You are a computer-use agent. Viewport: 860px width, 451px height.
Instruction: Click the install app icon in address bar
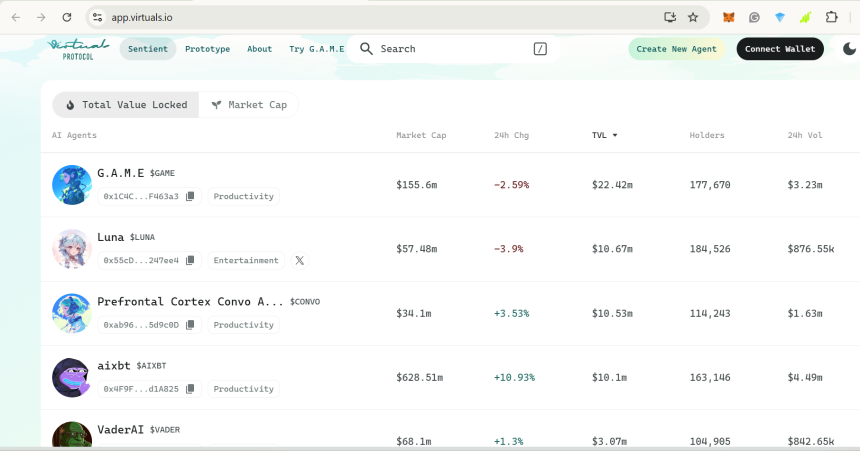coord(670,18)
